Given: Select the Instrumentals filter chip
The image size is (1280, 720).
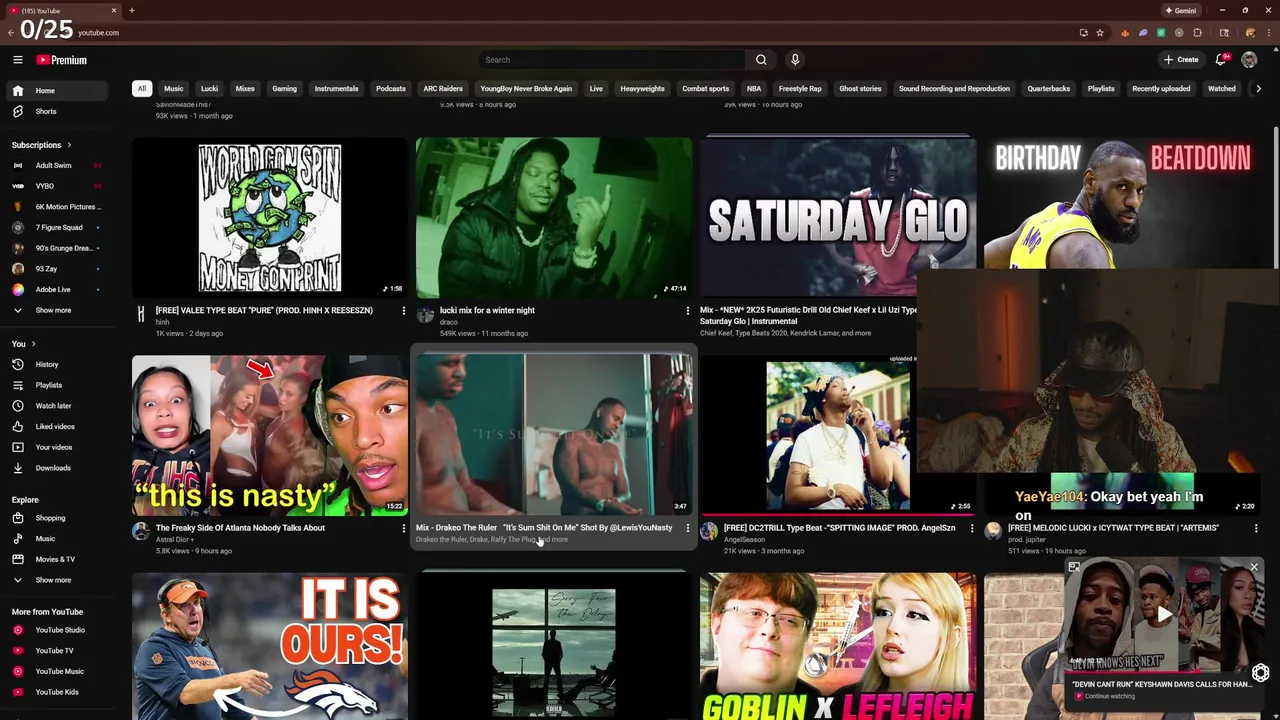Looking at the screenshot, I should click(x=336, y=89).
